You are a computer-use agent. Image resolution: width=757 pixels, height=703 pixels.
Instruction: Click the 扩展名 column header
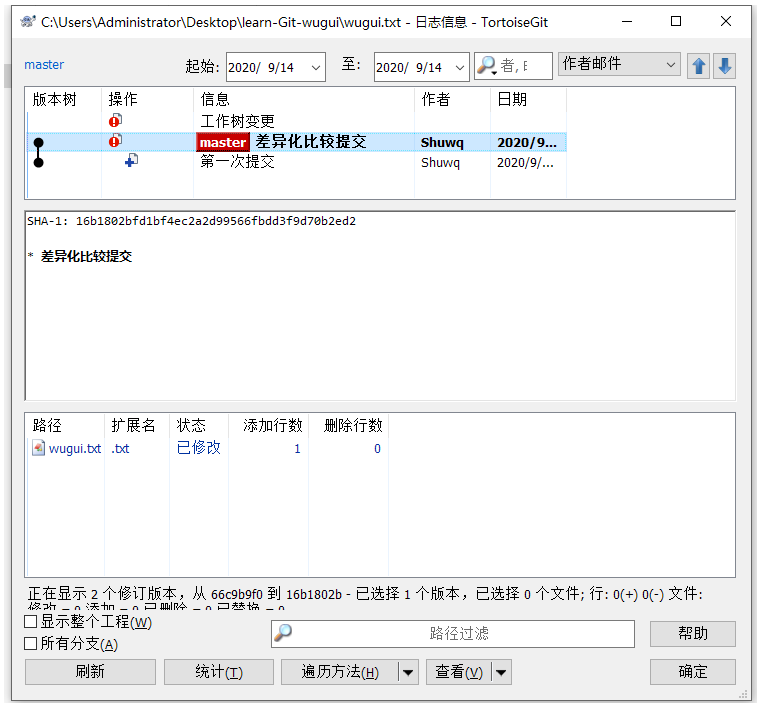tap(137, 425)
